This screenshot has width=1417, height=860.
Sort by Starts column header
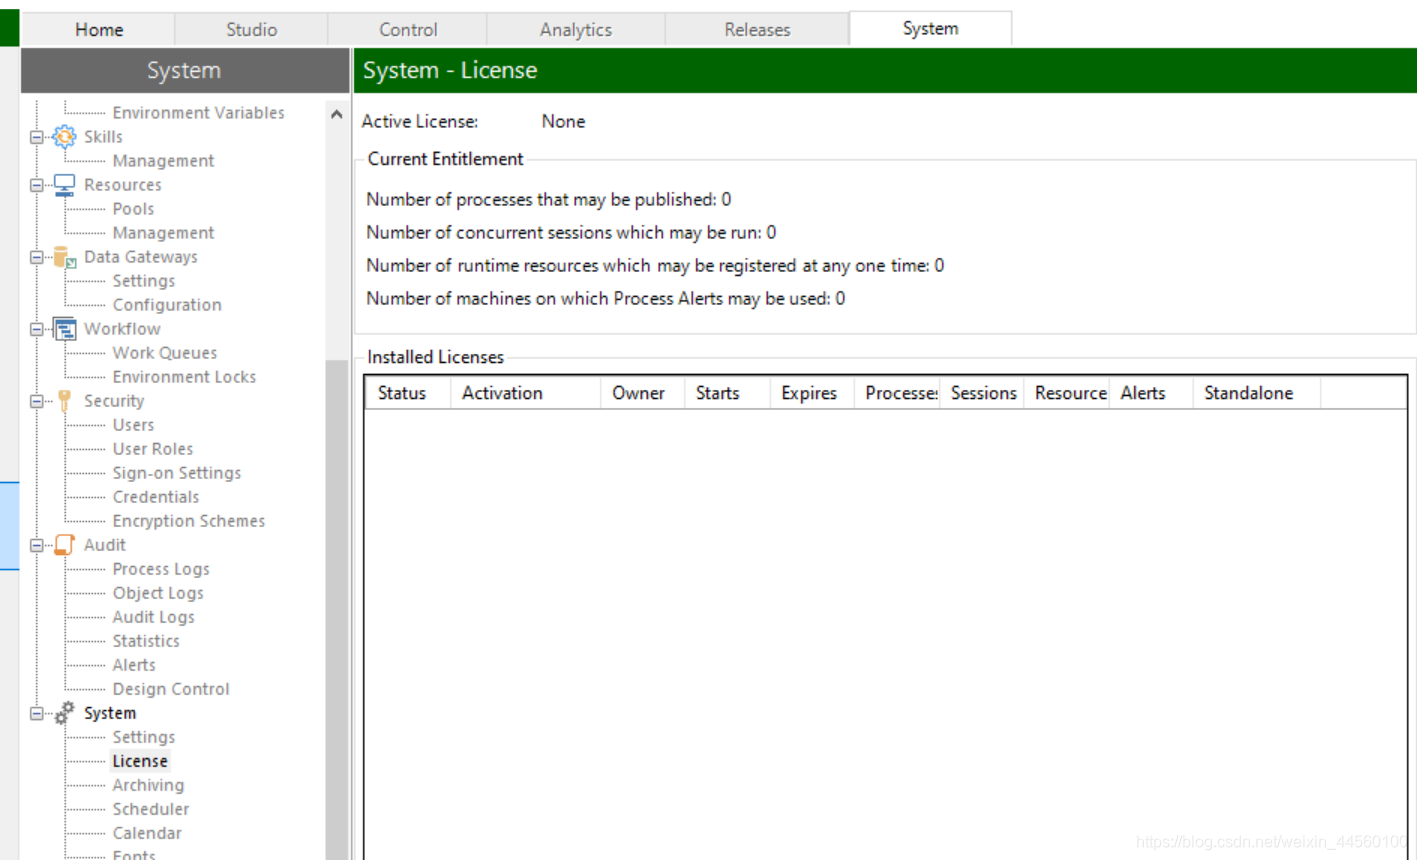pyautogui.click(x=726, y=393)
